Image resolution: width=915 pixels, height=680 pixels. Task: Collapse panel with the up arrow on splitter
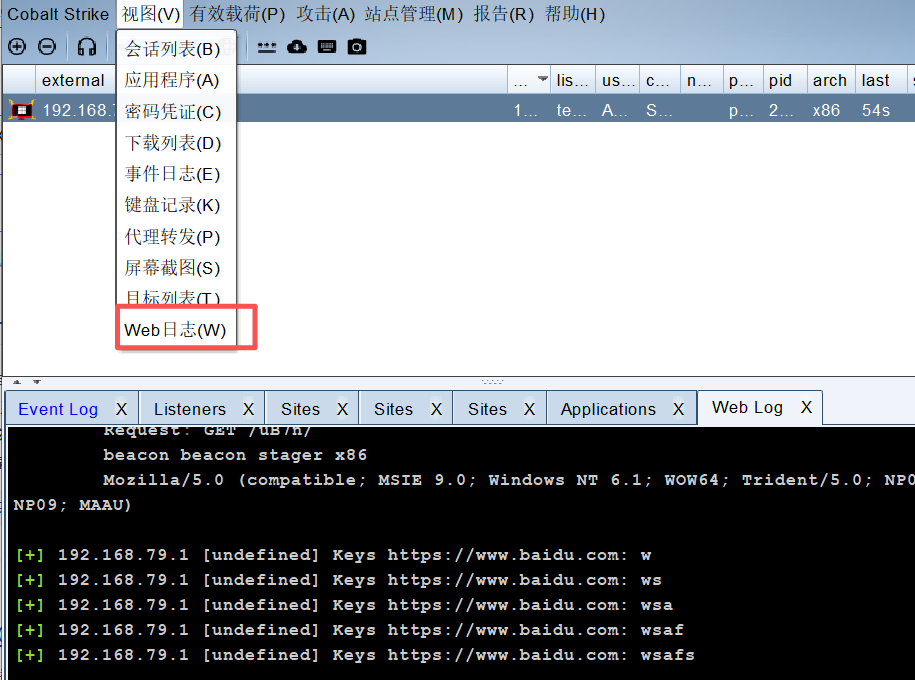coord(17,382)
